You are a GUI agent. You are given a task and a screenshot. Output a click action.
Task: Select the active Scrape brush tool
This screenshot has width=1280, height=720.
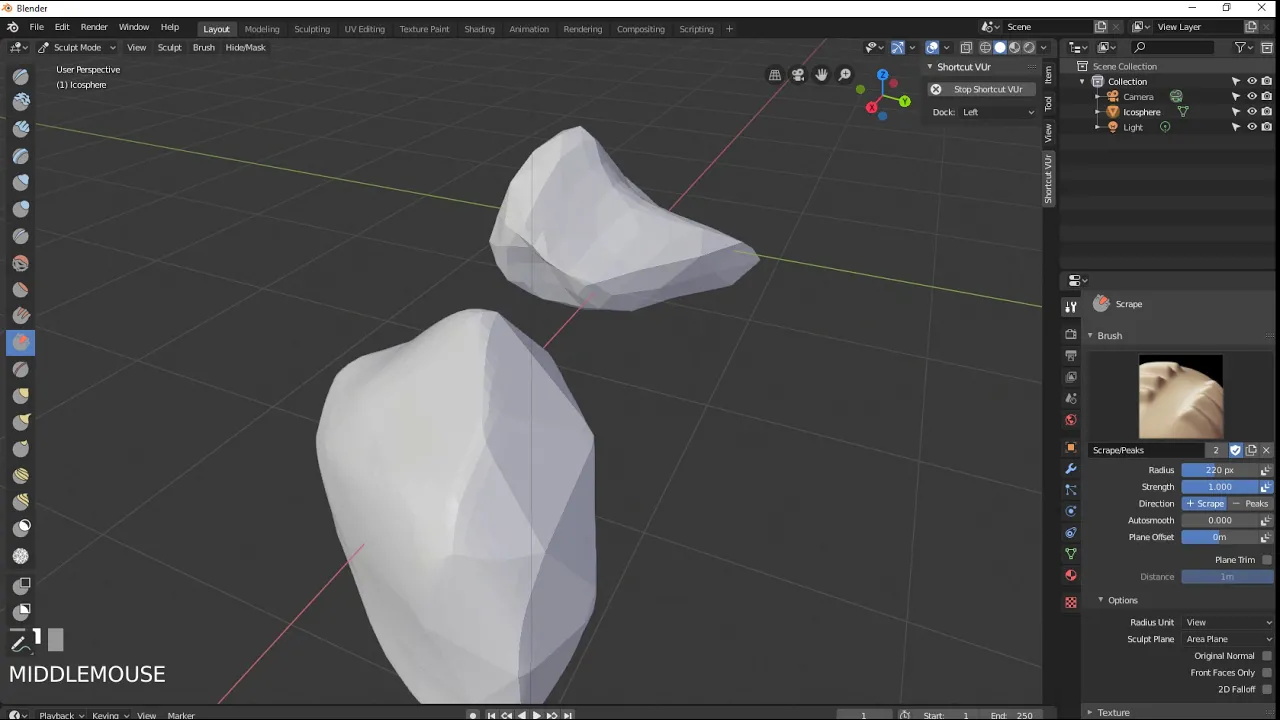tap(21, 343)
